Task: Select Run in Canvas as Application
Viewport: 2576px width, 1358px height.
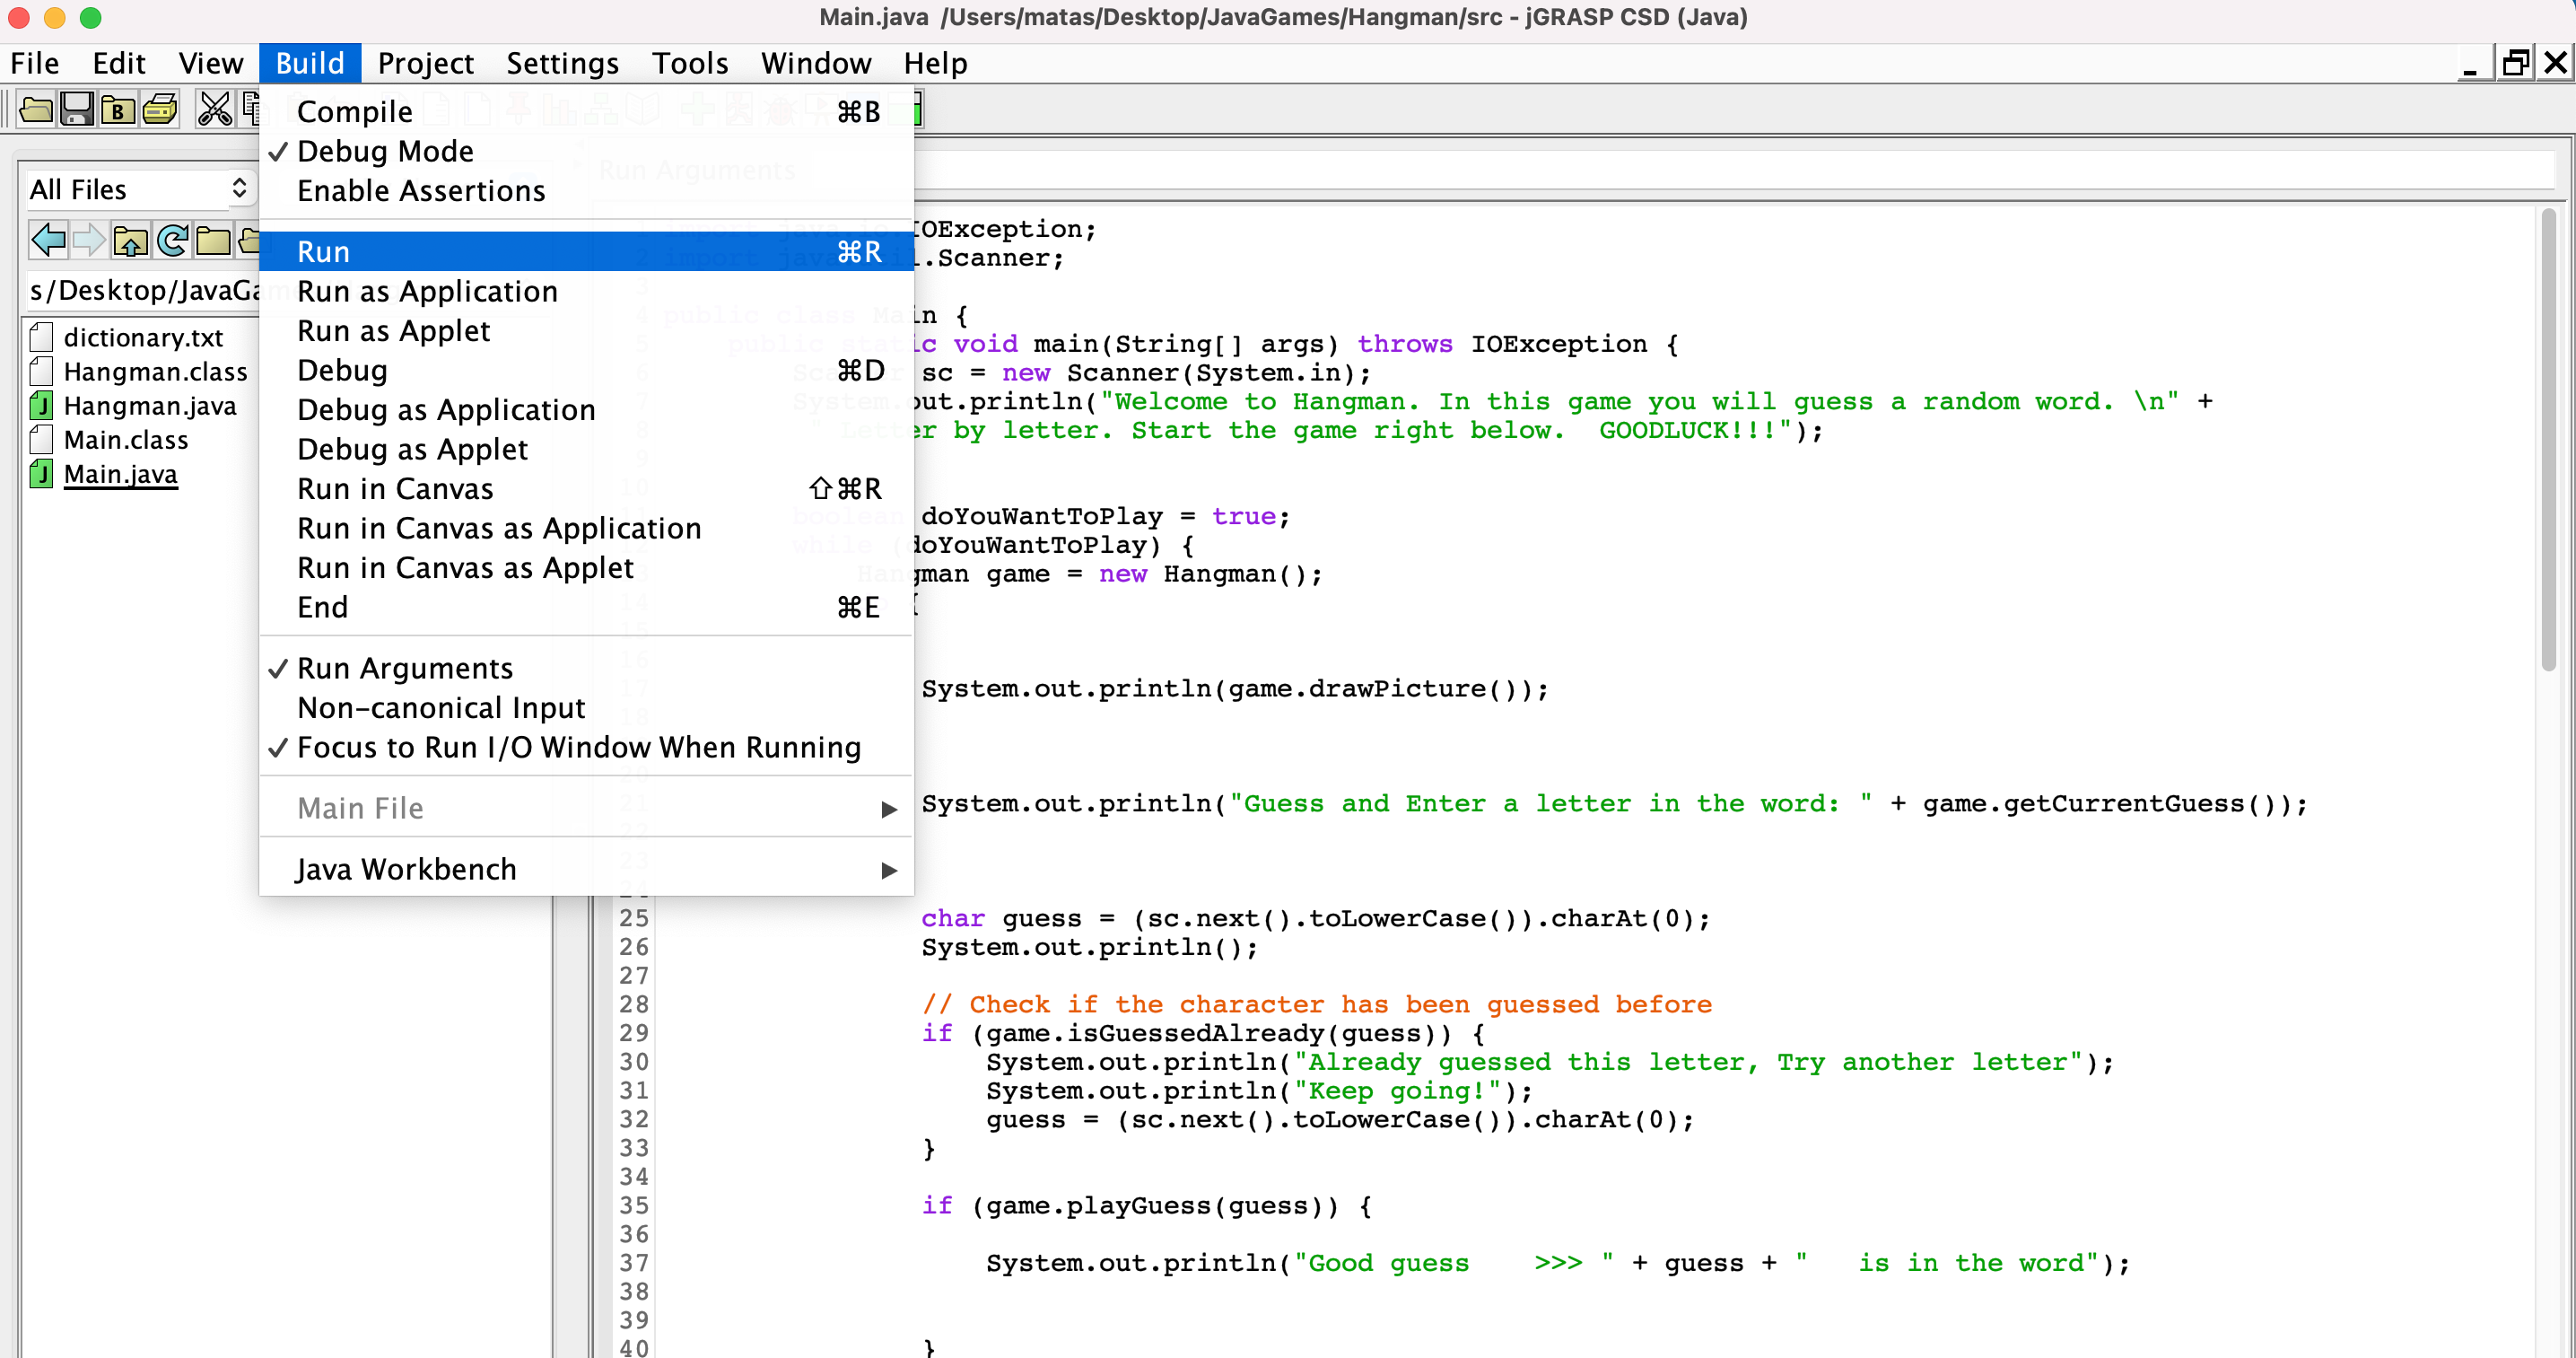Action: [x=586, y=528]
